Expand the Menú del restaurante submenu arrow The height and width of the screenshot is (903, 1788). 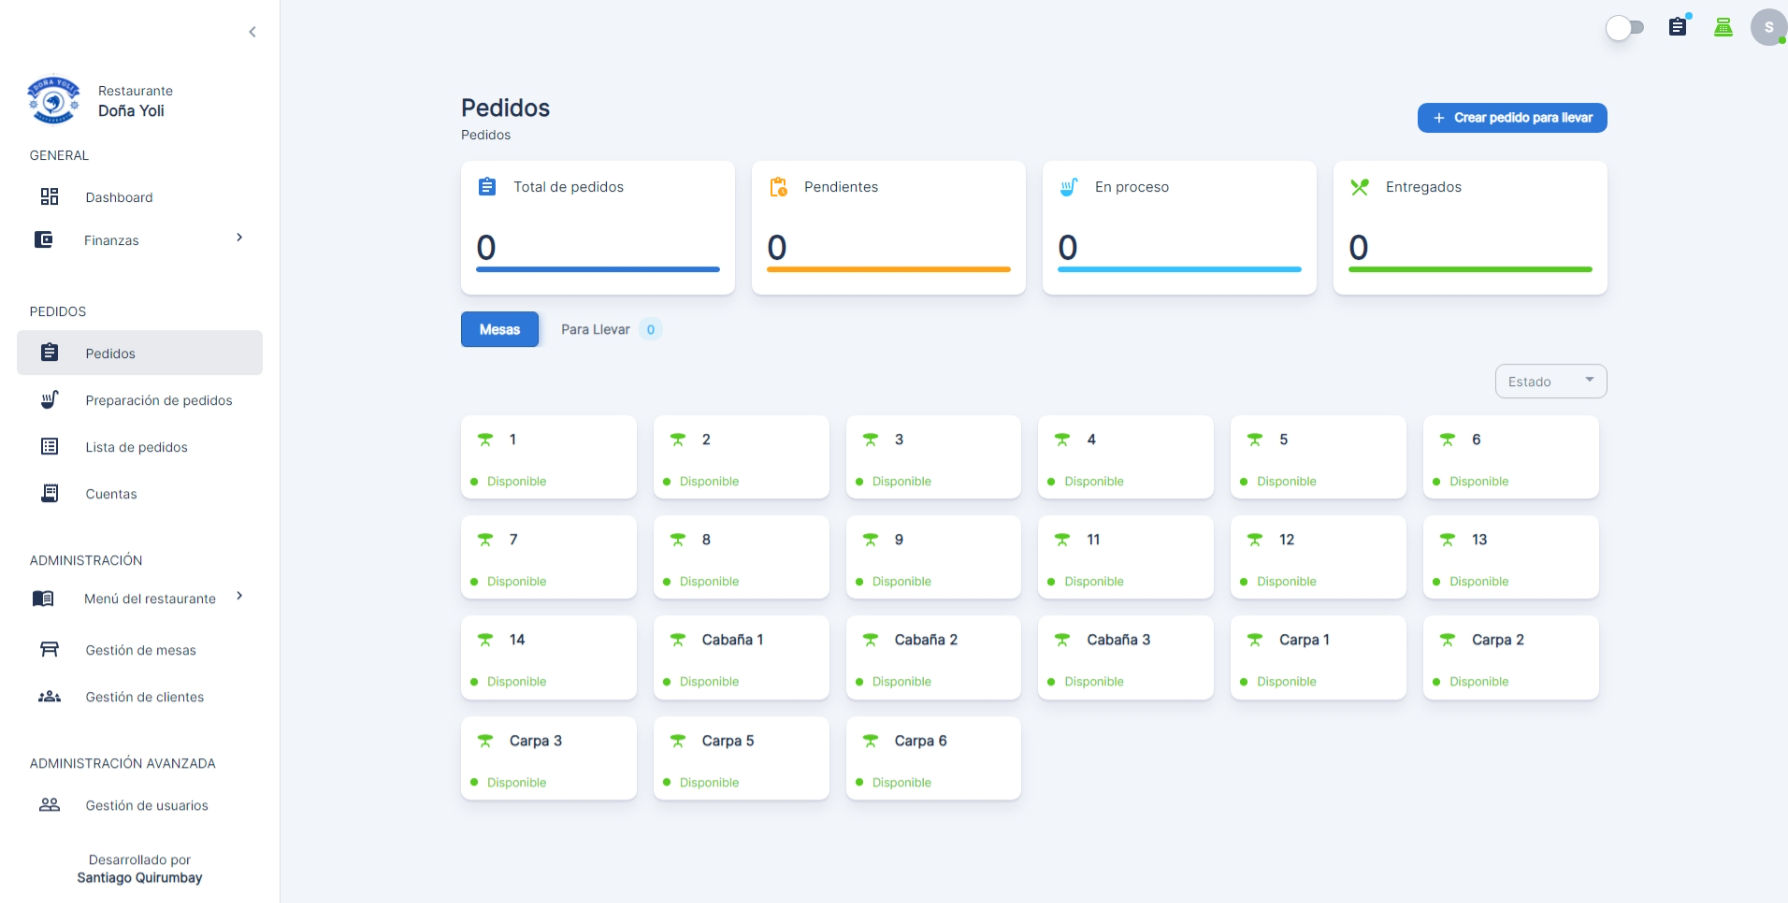pyautogui.click(x=239, y=596)
